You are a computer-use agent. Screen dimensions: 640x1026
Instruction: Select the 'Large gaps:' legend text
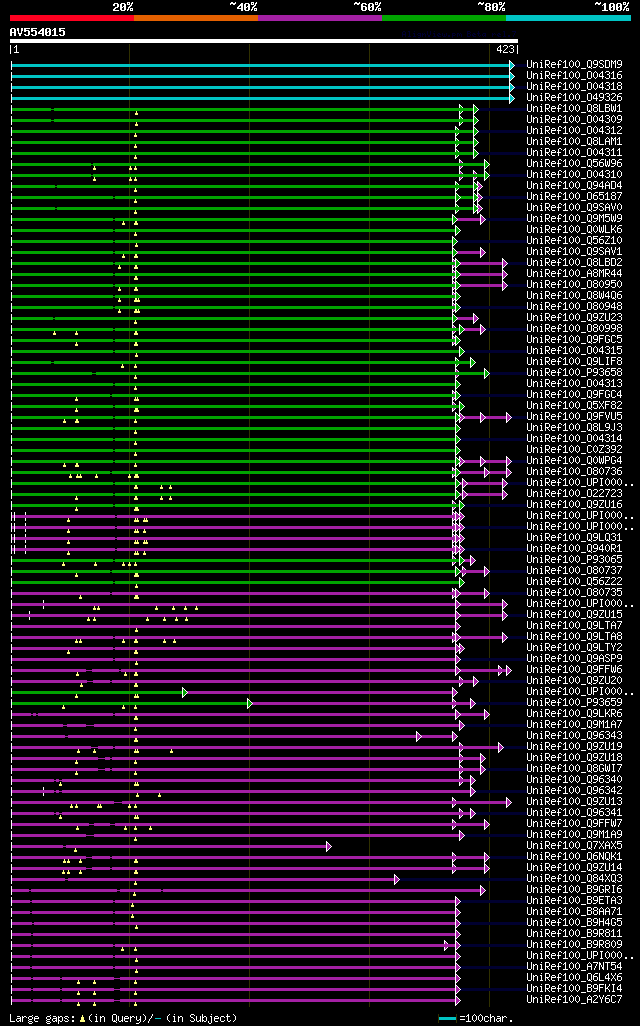[43, 1018]
